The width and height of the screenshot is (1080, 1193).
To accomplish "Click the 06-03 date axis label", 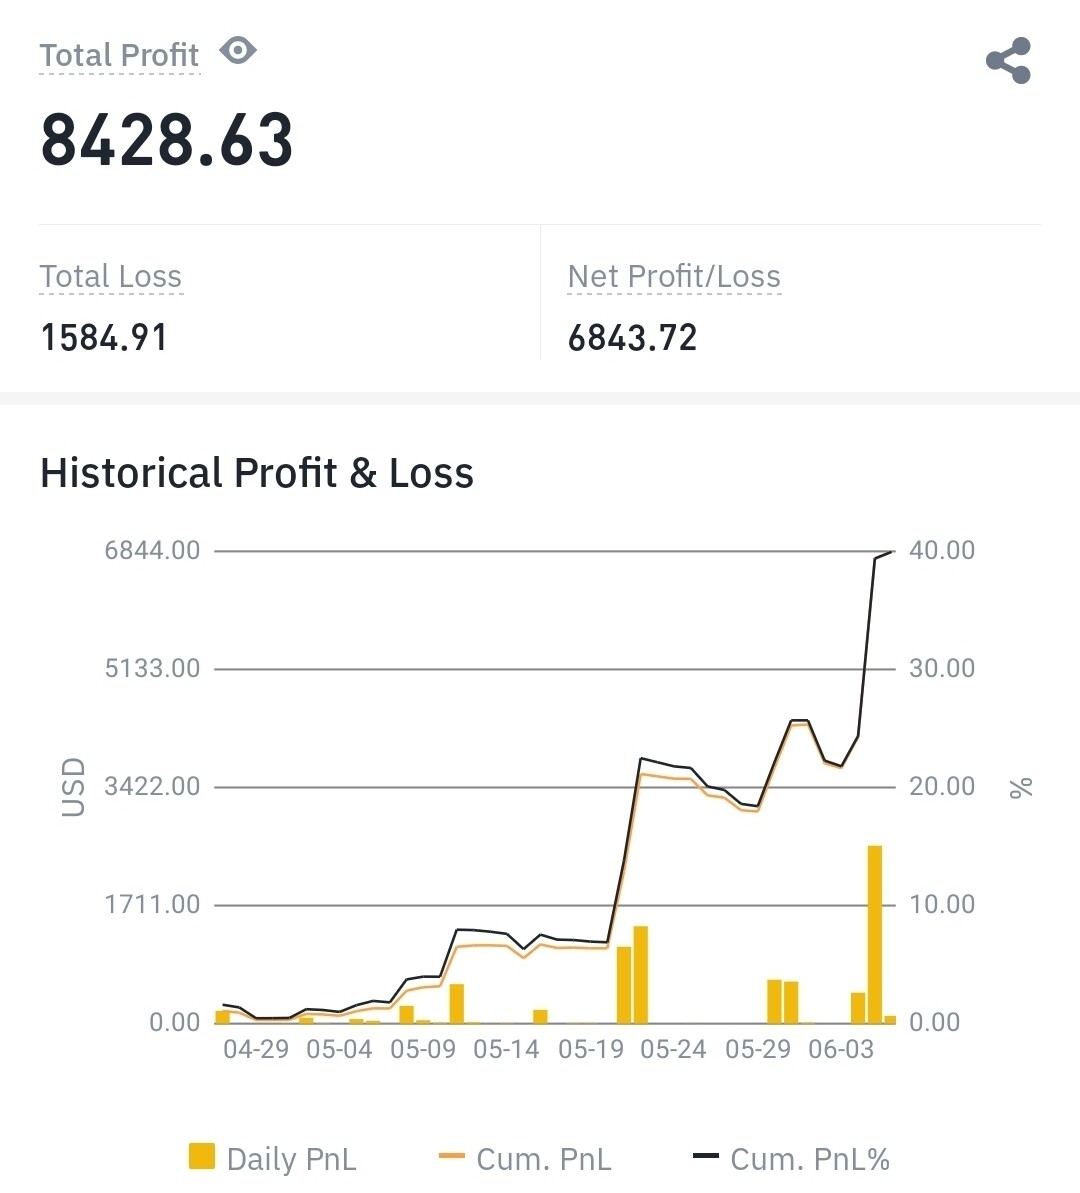I will tap(841, 1049).
